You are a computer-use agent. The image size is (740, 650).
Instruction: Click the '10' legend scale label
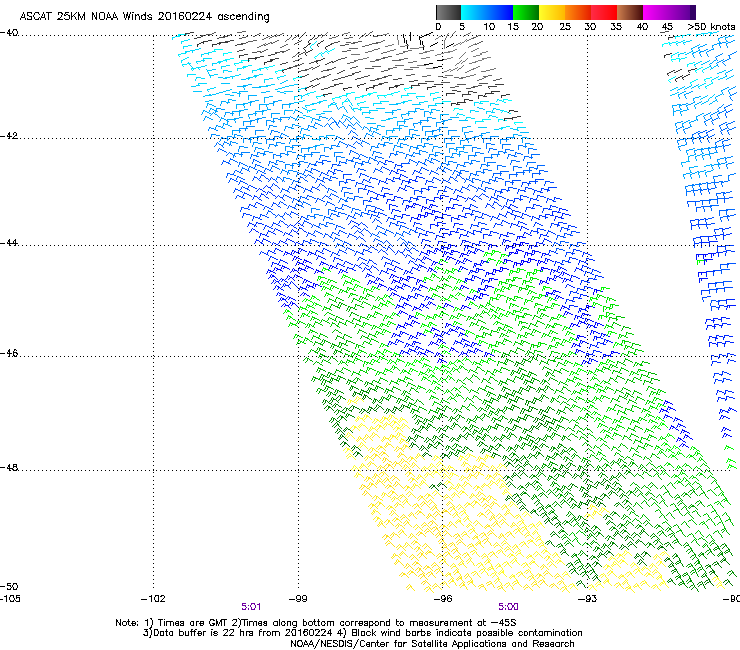click(x=489, y=27)
